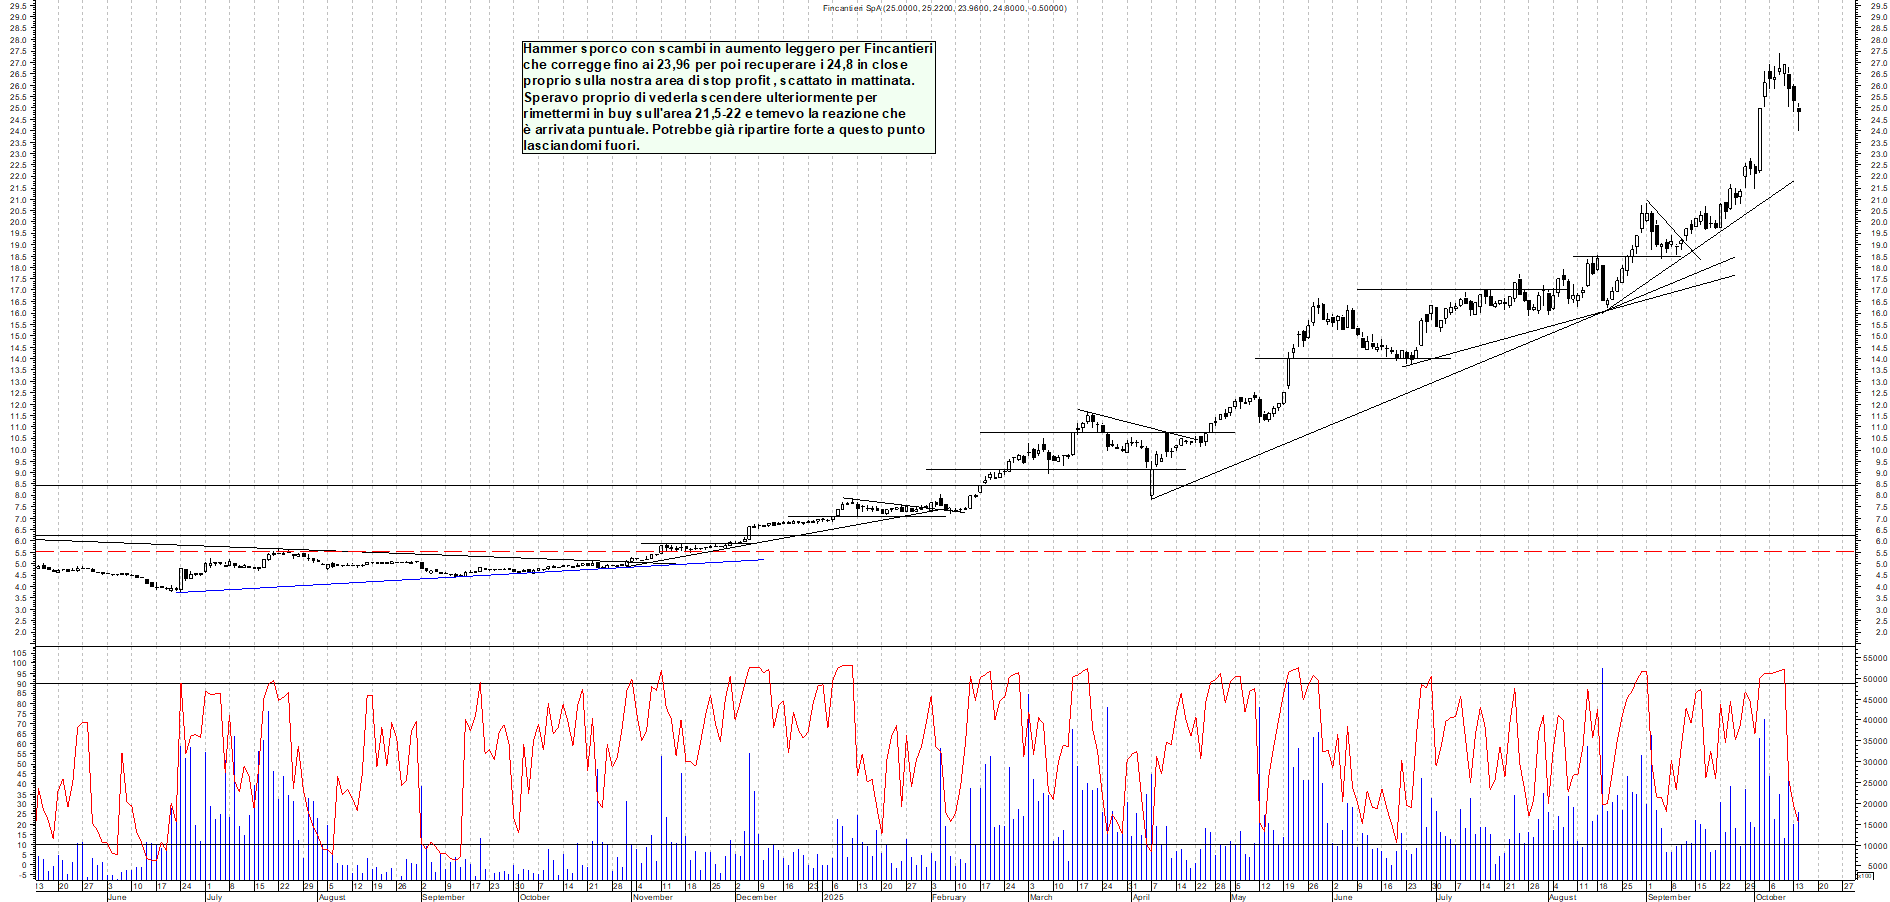Select the Hammer sporco annotation text box
Viewport: 1890px width, 902px height.
(x=728, y=97)
